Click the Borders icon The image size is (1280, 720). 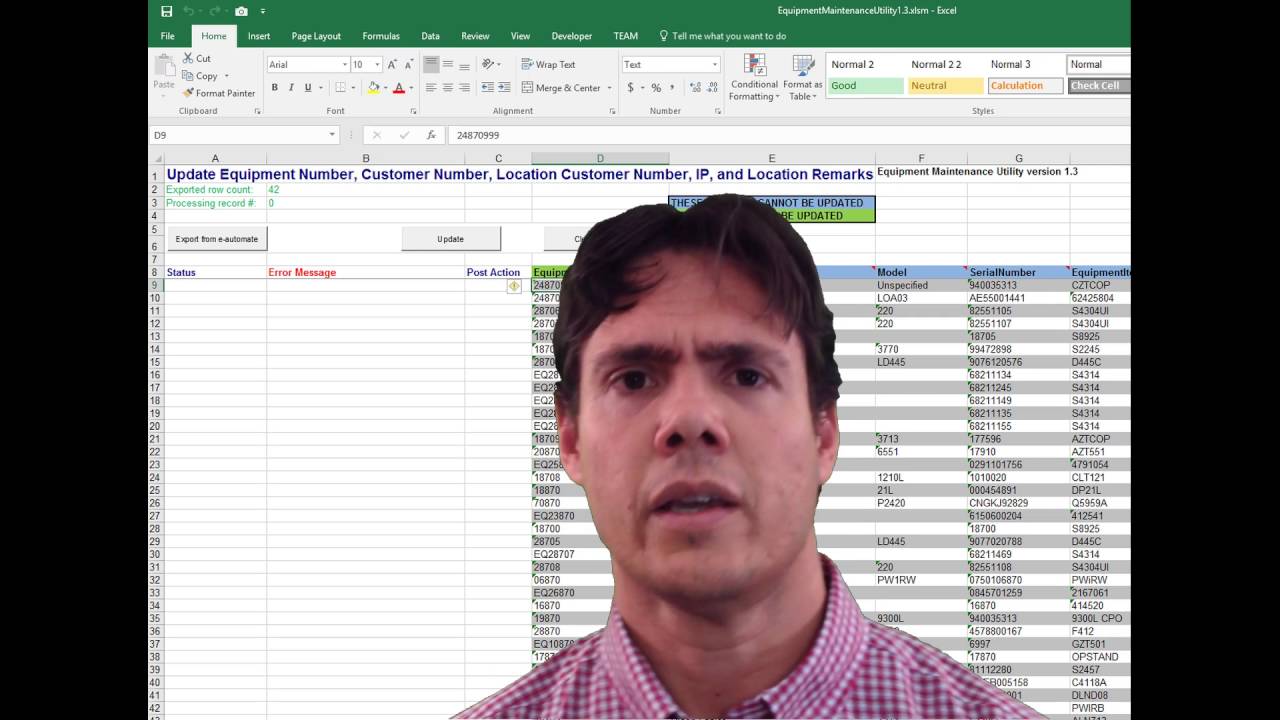tap(340, 88)
